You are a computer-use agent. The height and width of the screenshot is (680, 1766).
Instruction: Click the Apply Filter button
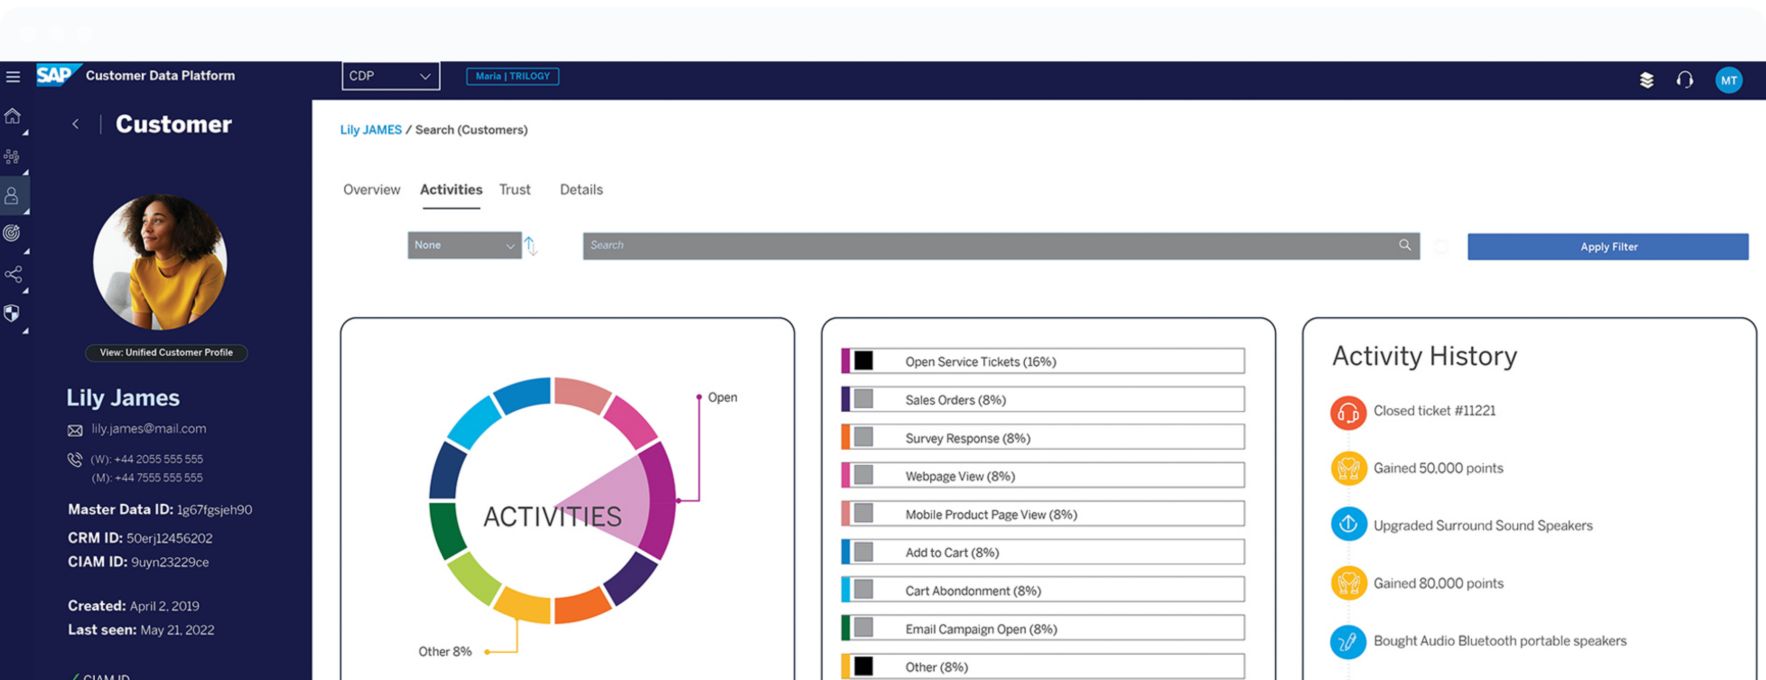click(1607, 247)
